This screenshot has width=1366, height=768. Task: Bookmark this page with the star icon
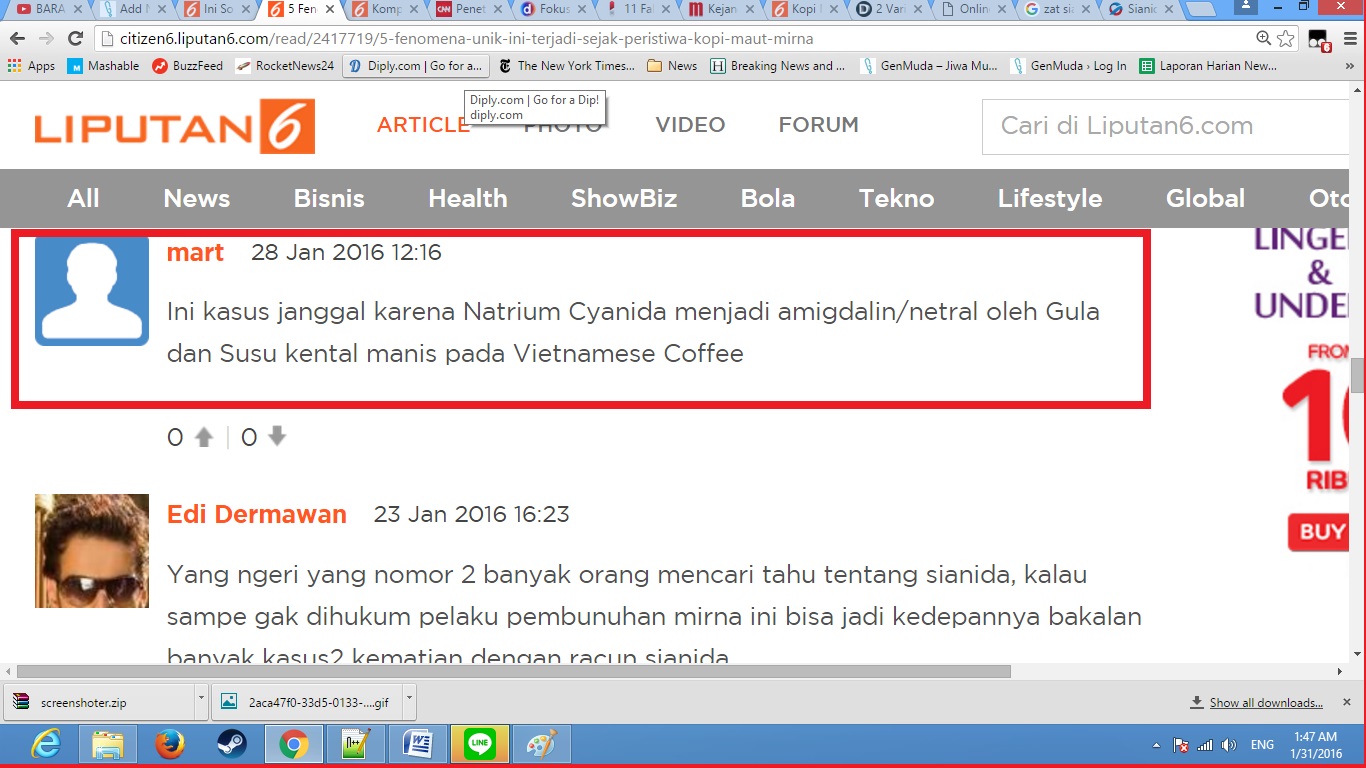pos(1286,39)
